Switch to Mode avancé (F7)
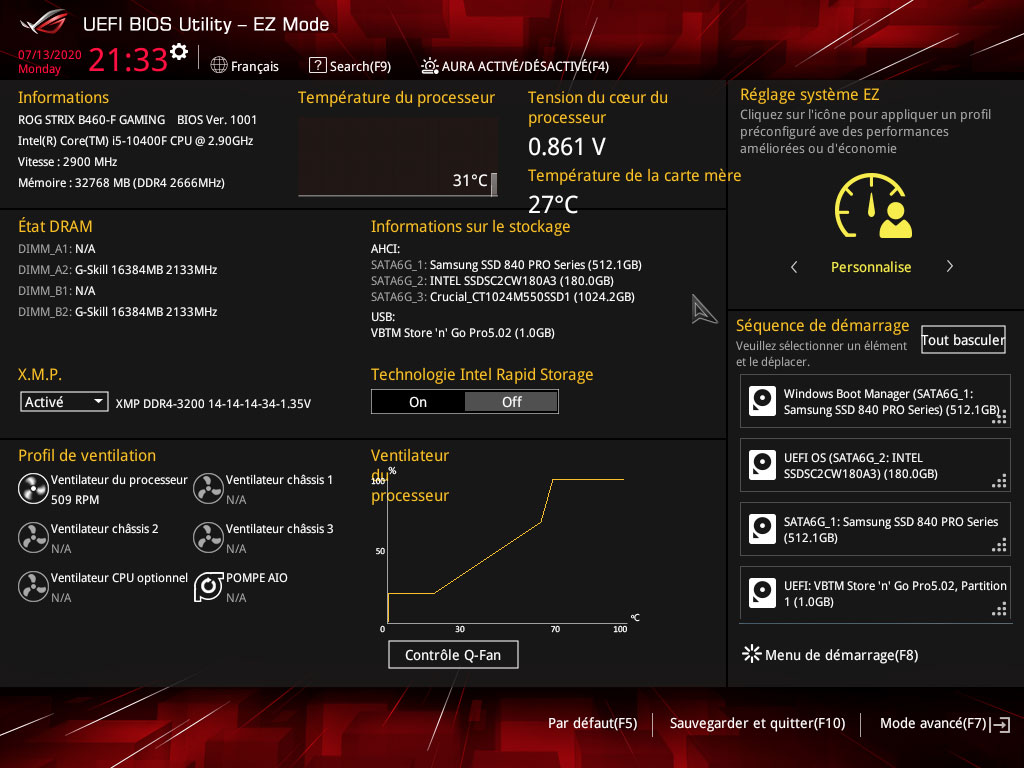This screenshot has height=768, width=1024. click(x=944, y=723)
